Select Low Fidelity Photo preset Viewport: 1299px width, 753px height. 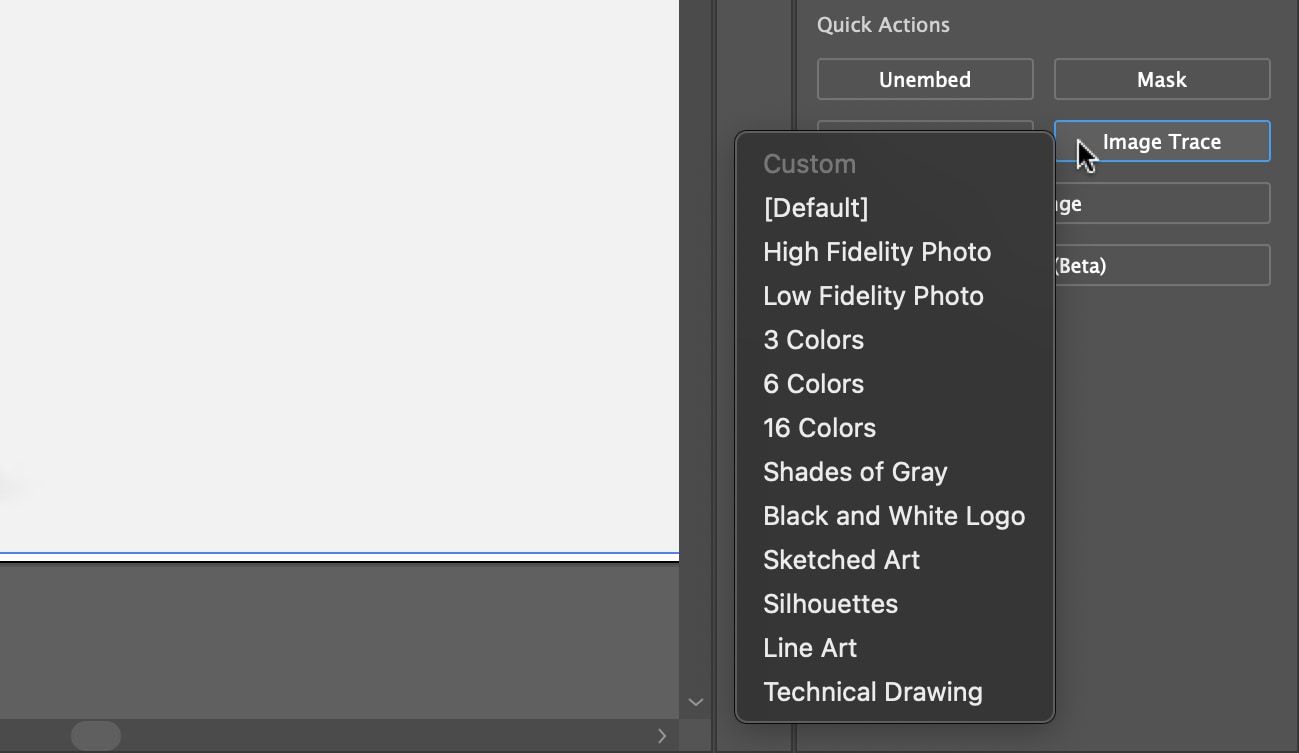(873, 296)
